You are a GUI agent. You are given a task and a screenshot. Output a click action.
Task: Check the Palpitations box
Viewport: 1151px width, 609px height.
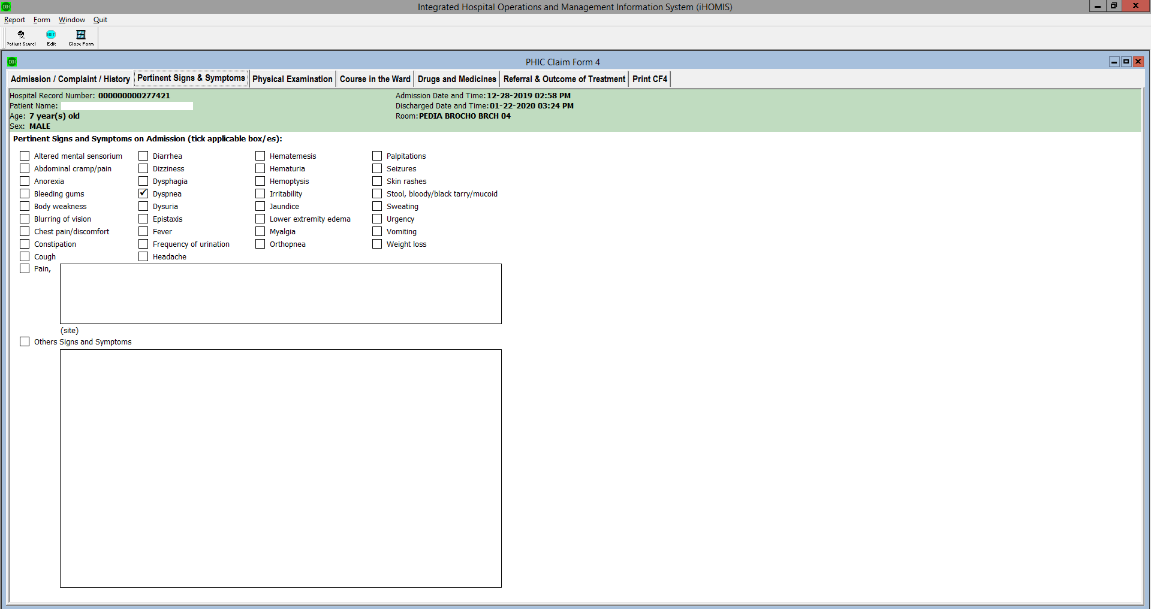377,156
